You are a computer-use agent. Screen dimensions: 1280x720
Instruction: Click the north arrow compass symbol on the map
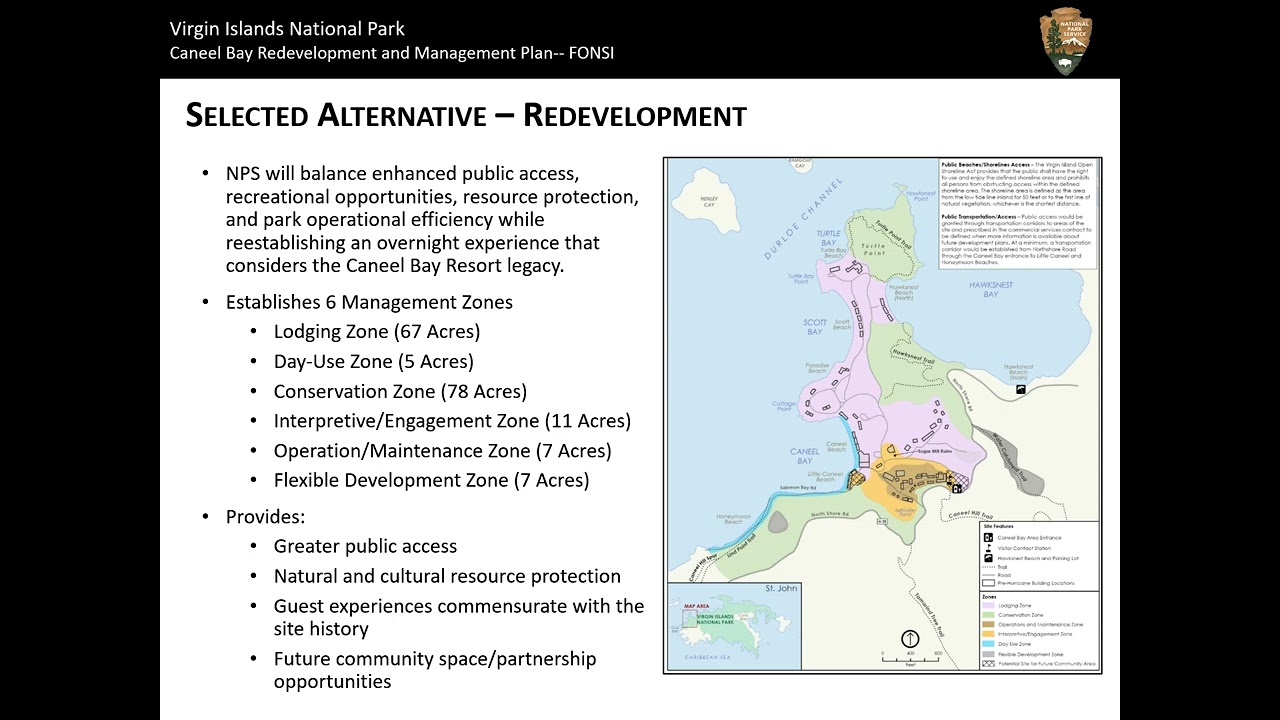coord(910,639)
